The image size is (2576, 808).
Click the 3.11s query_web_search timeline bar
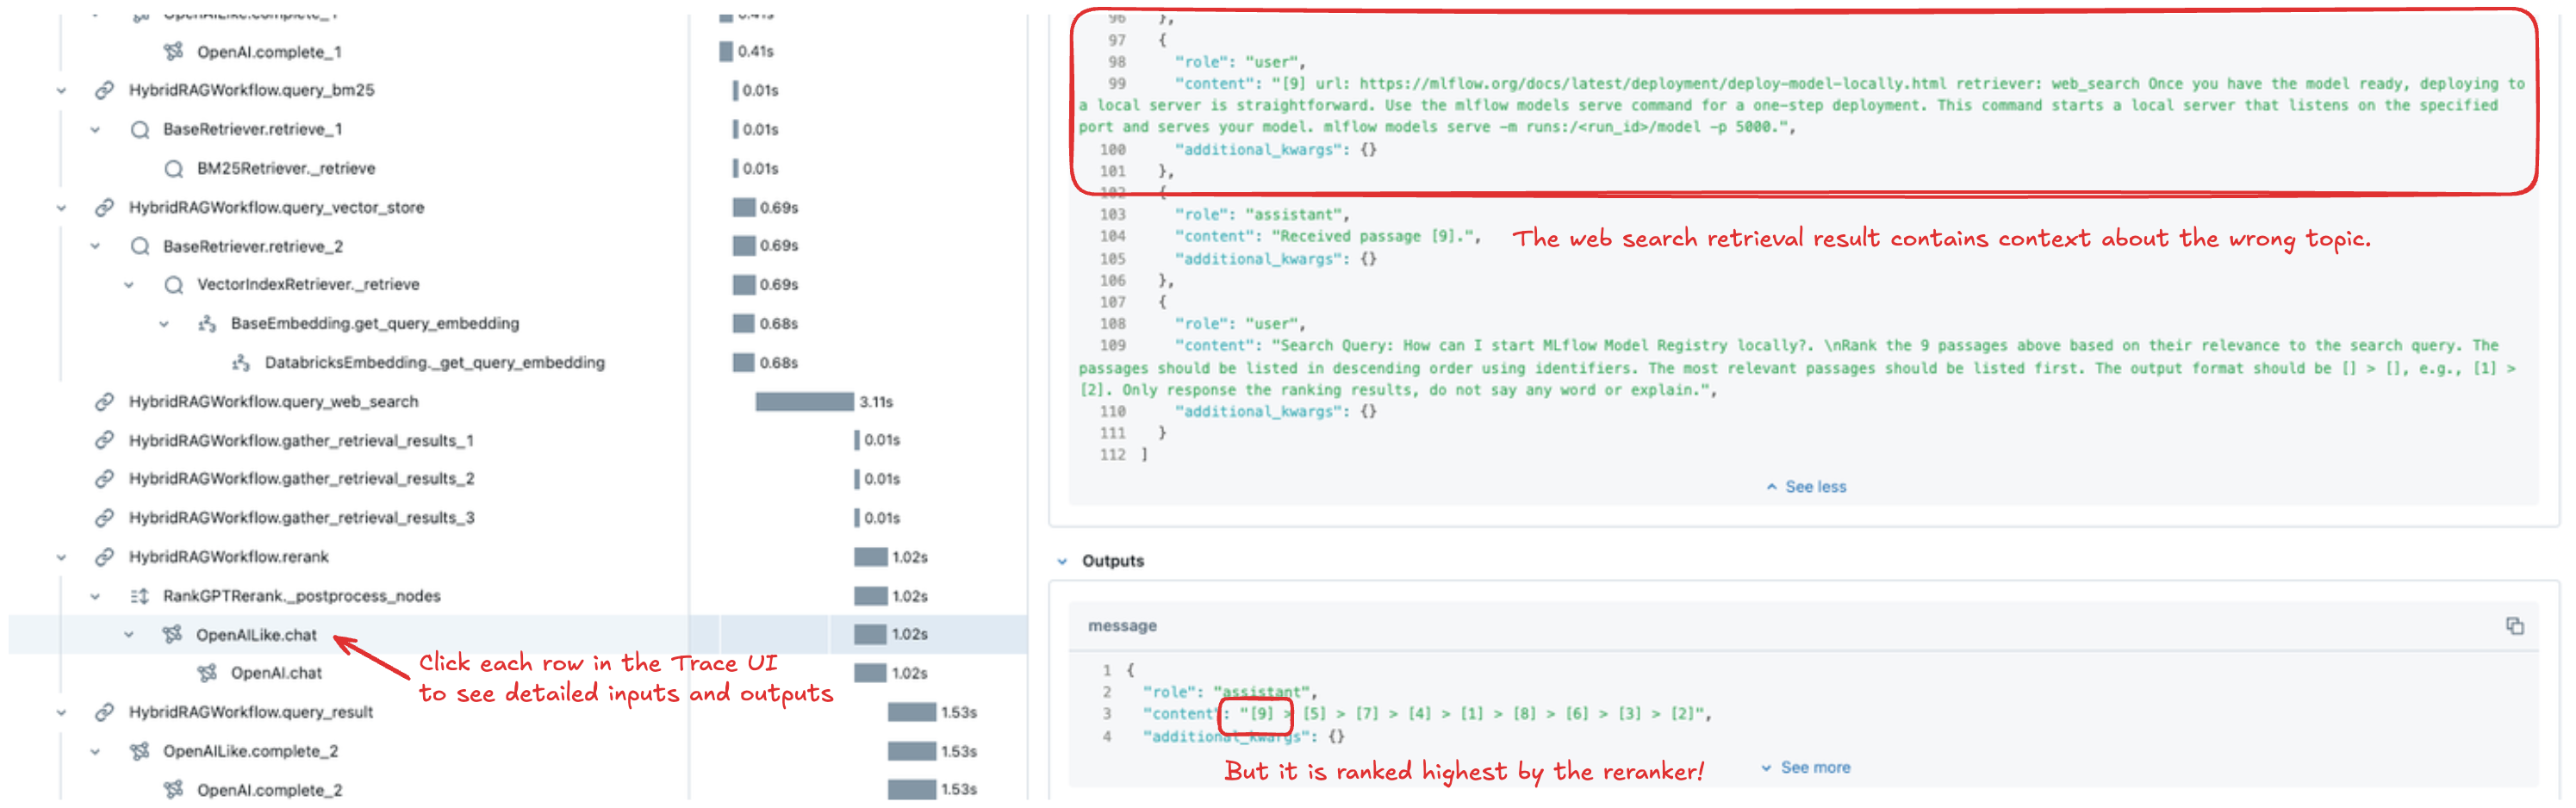click(804, 402)
